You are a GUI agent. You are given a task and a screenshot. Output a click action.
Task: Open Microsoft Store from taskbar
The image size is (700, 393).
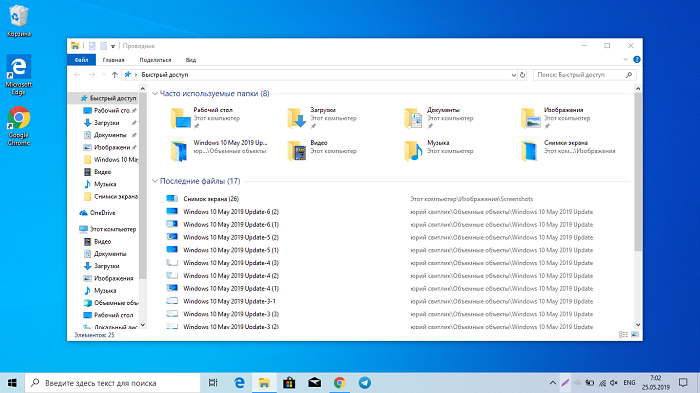click(289, 383)
